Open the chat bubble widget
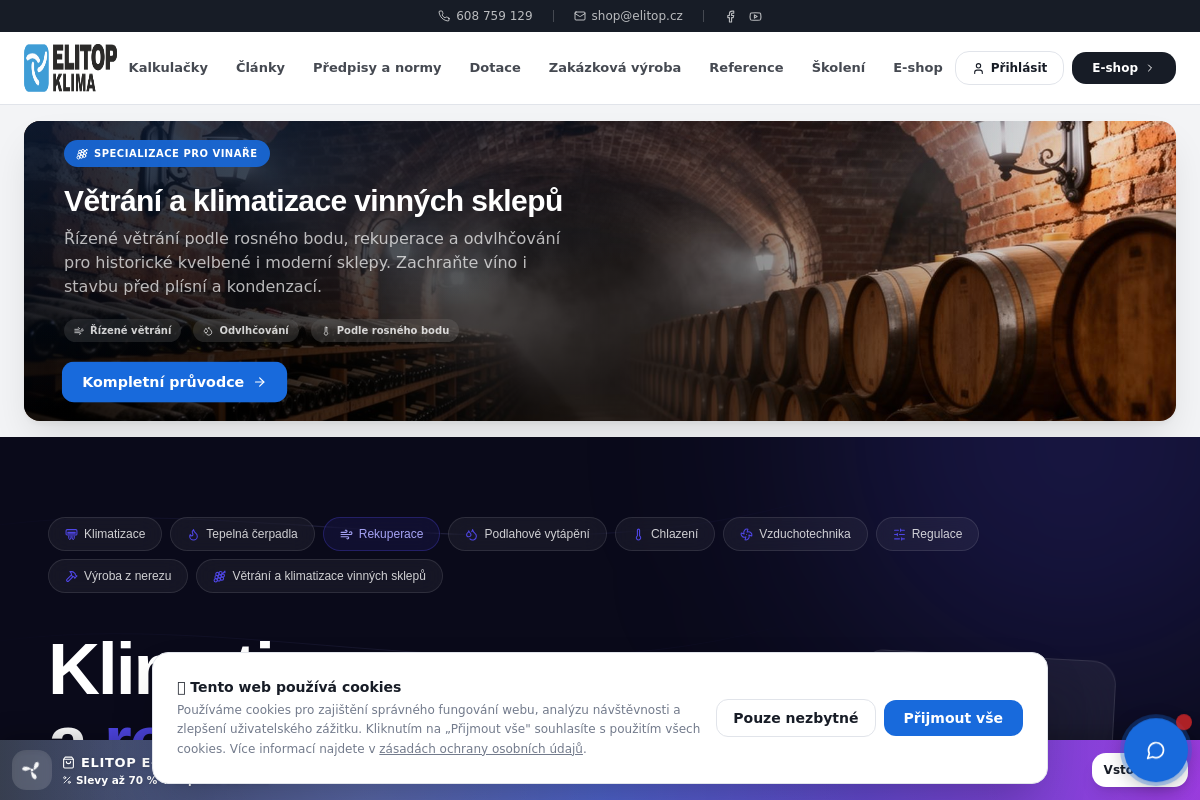This screenshot has height=800, width=1200. (x=1155, y=750)
